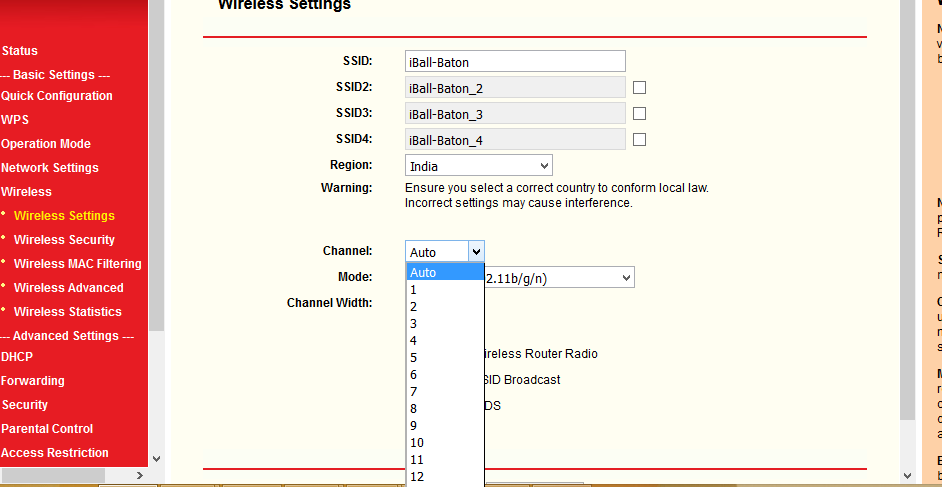Screen dimensions: 942x487
Task: Open the Region dropdown showing India
Action: [478, 166]
